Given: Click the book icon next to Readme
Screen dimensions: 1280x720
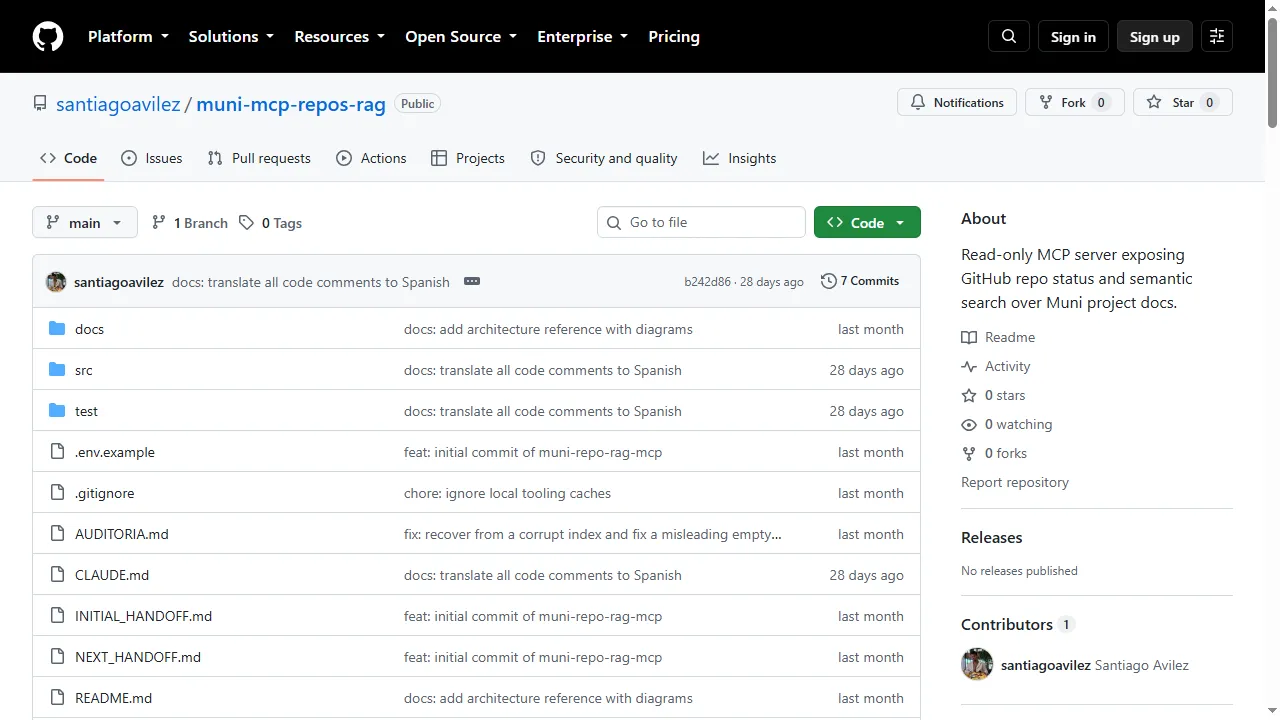Looking at the screenshot, I should (x=969, y=337).
